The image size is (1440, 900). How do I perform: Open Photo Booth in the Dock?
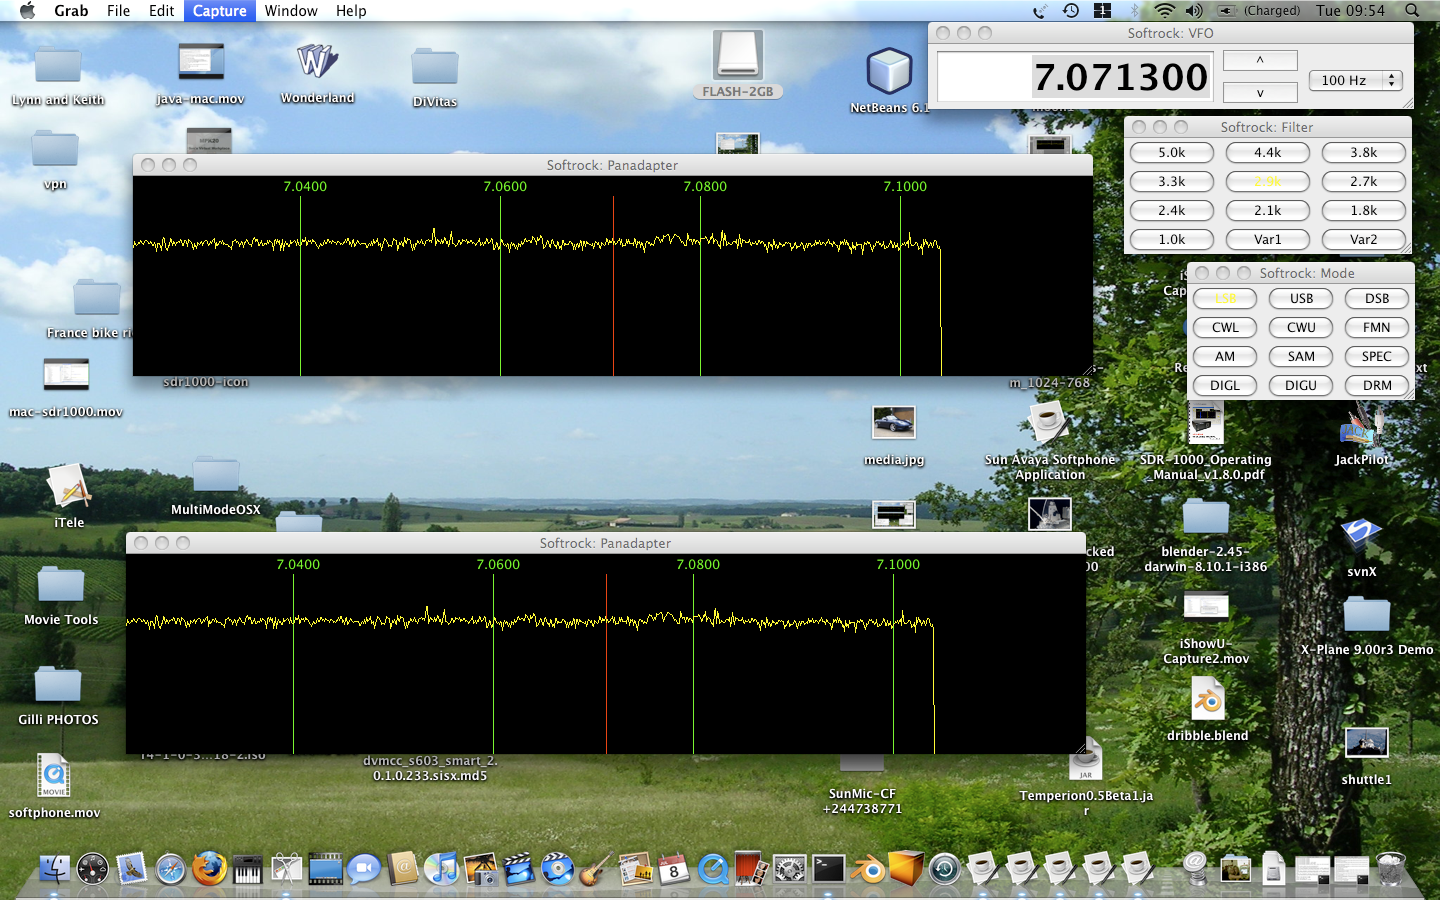click(x=751, y=868)
